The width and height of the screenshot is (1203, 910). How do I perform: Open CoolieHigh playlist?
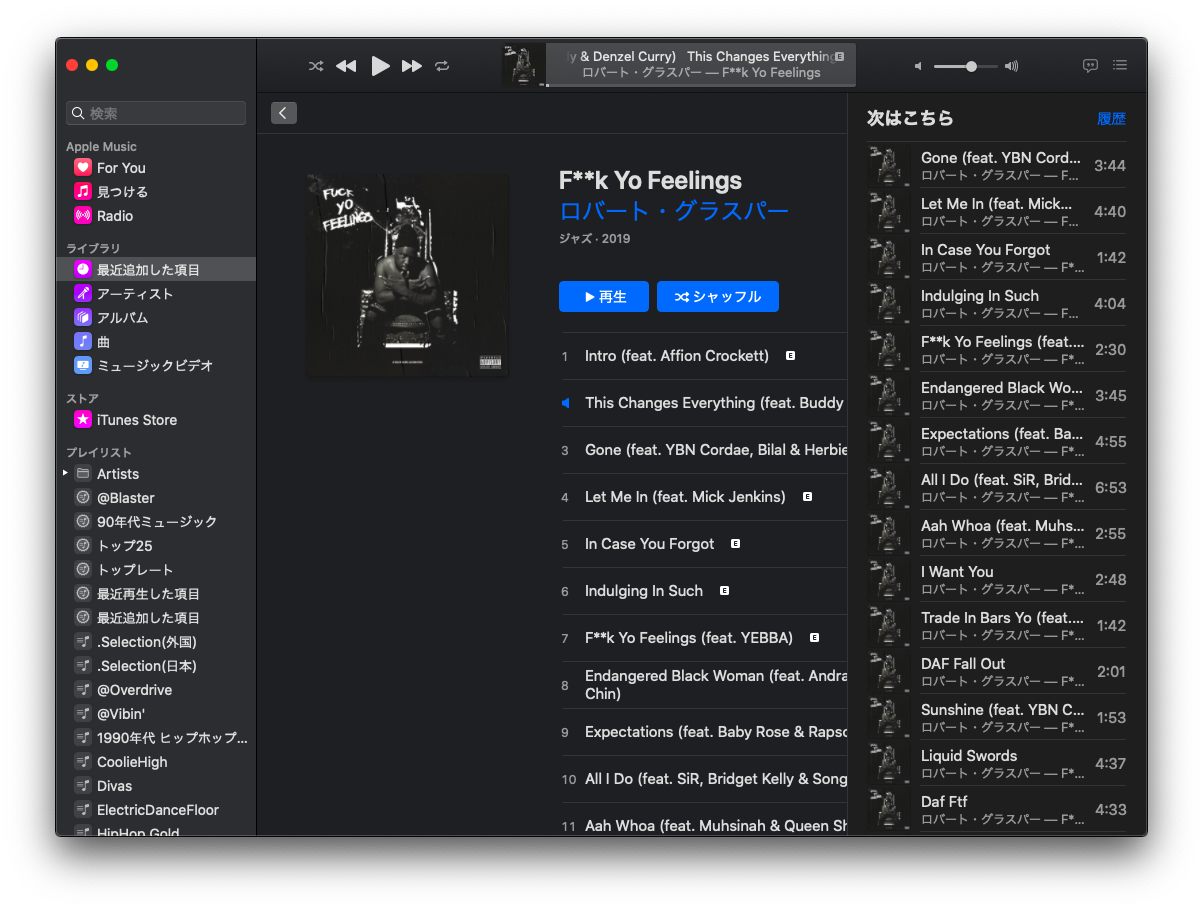pos(156,762)
